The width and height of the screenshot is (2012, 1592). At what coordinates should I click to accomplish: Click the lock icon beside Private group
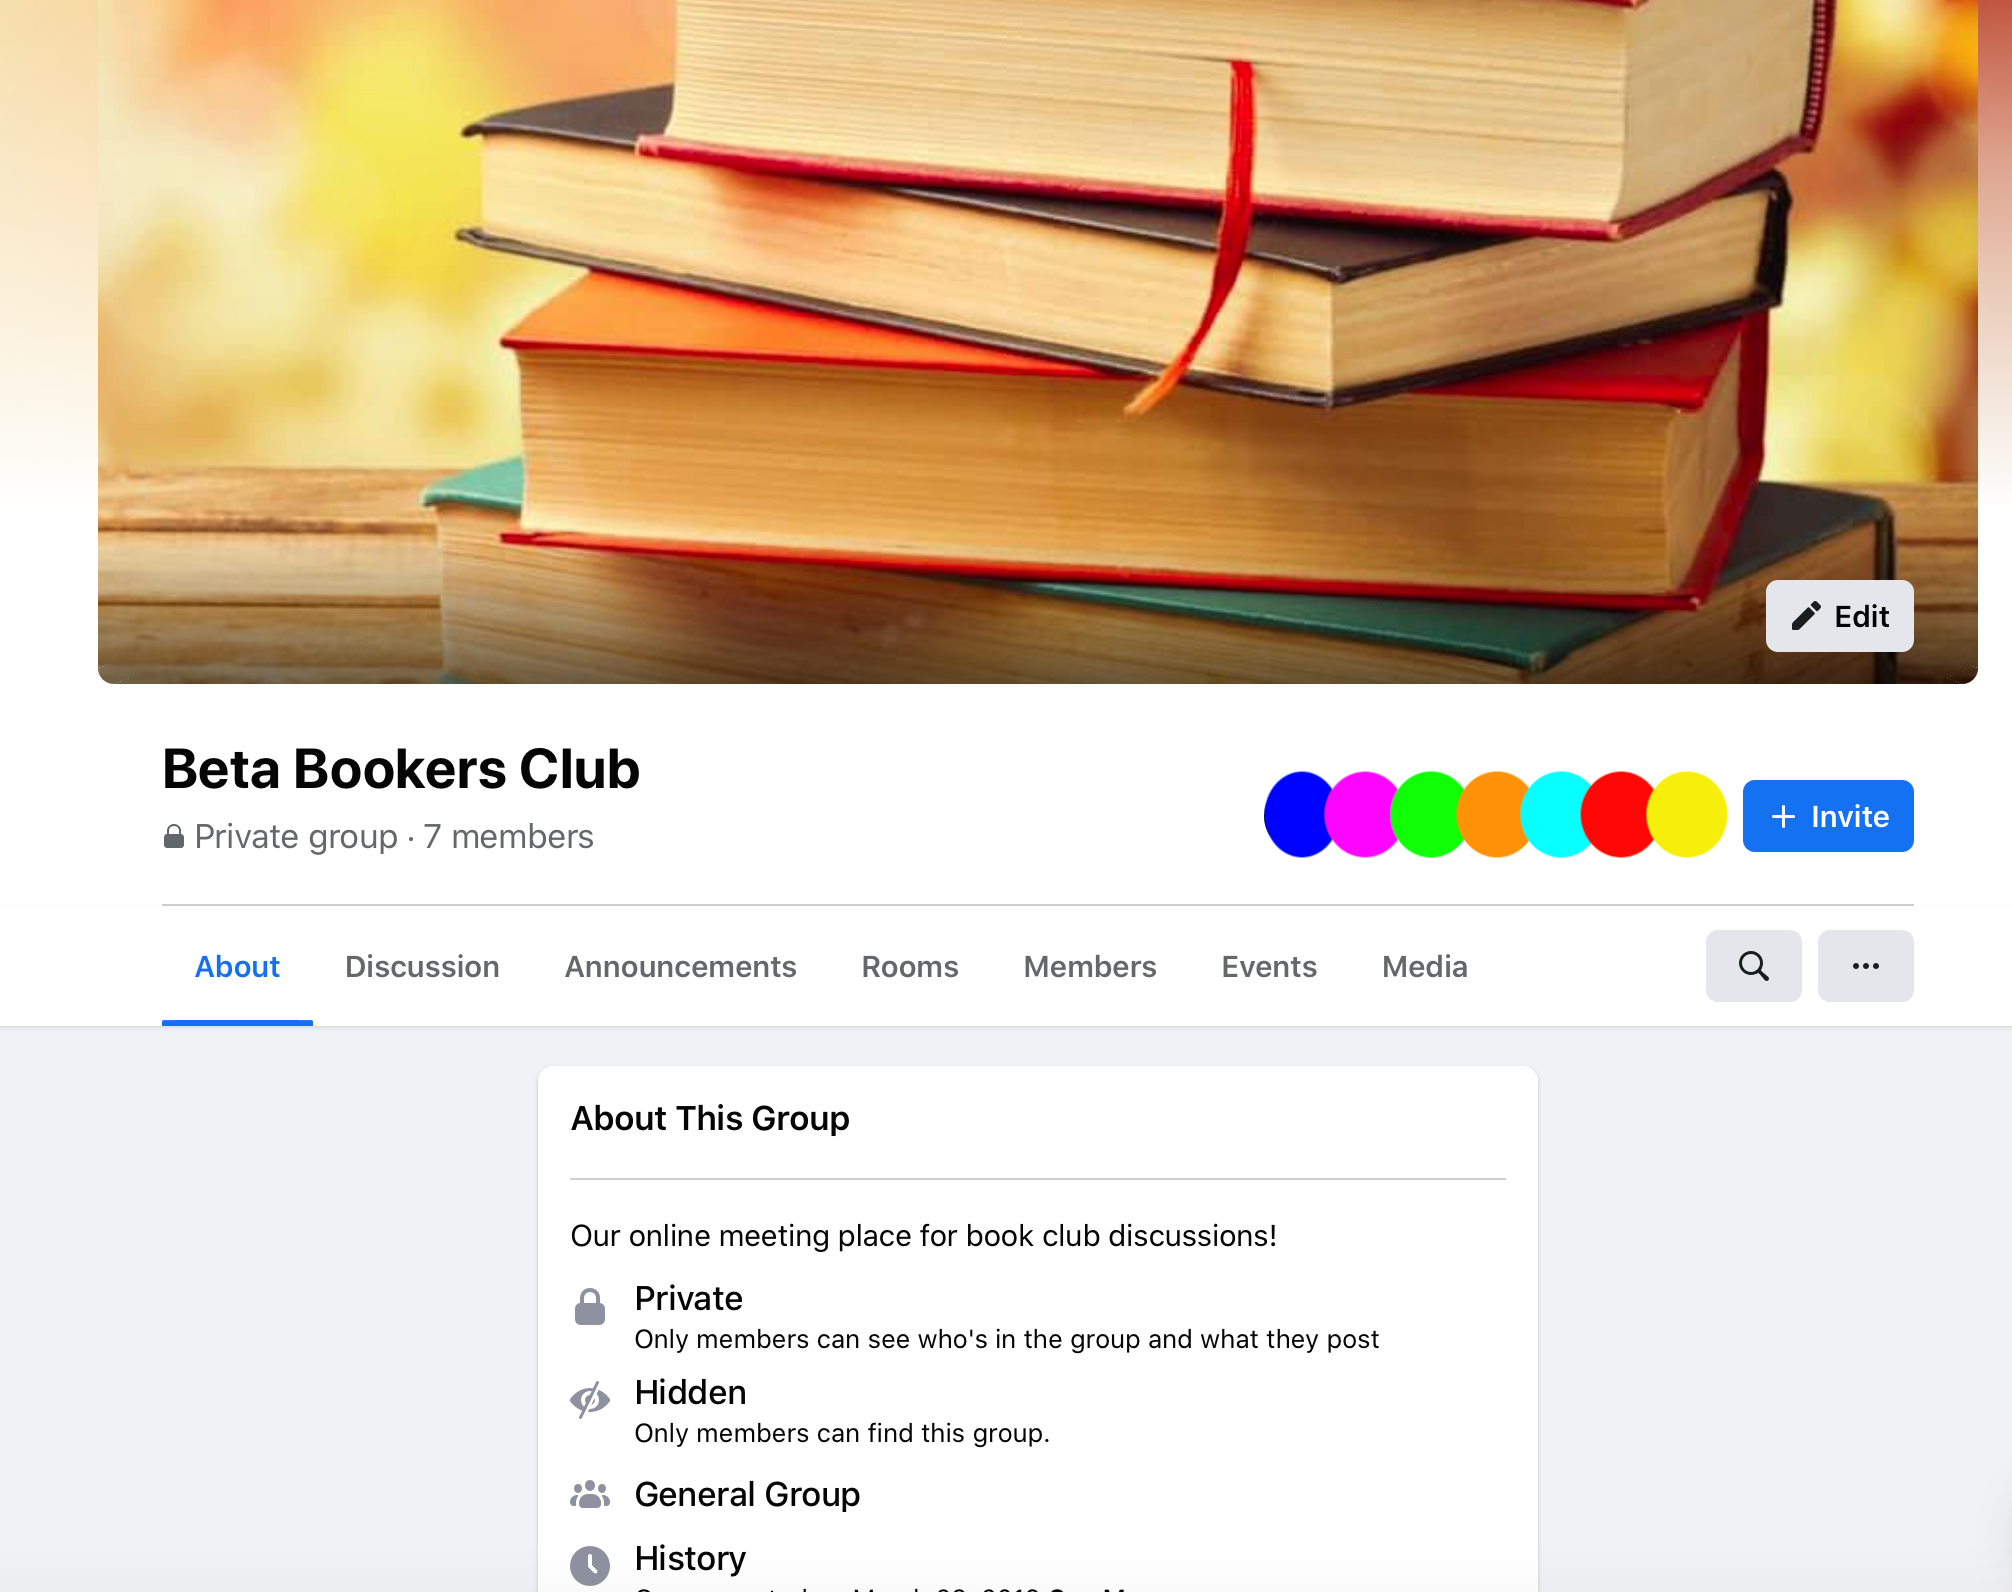[174, 836]
